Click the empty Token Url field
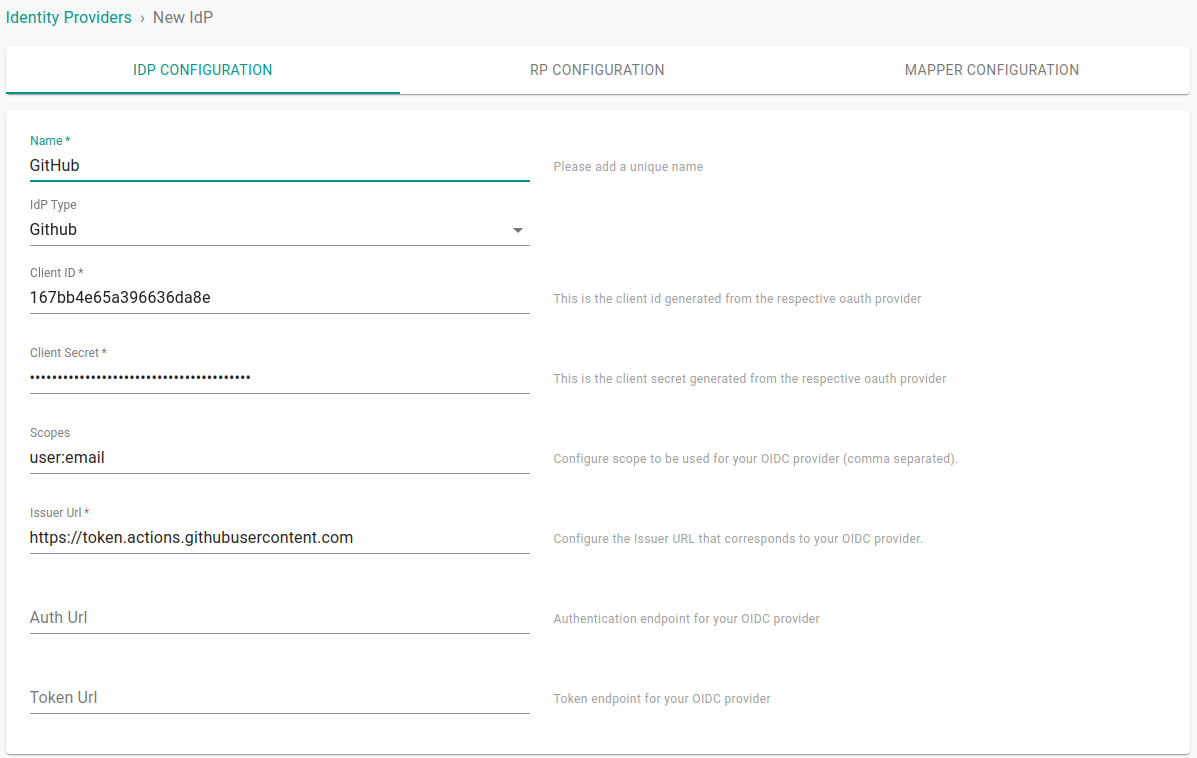Screen dimensions: 1197x758 point(279,698)
